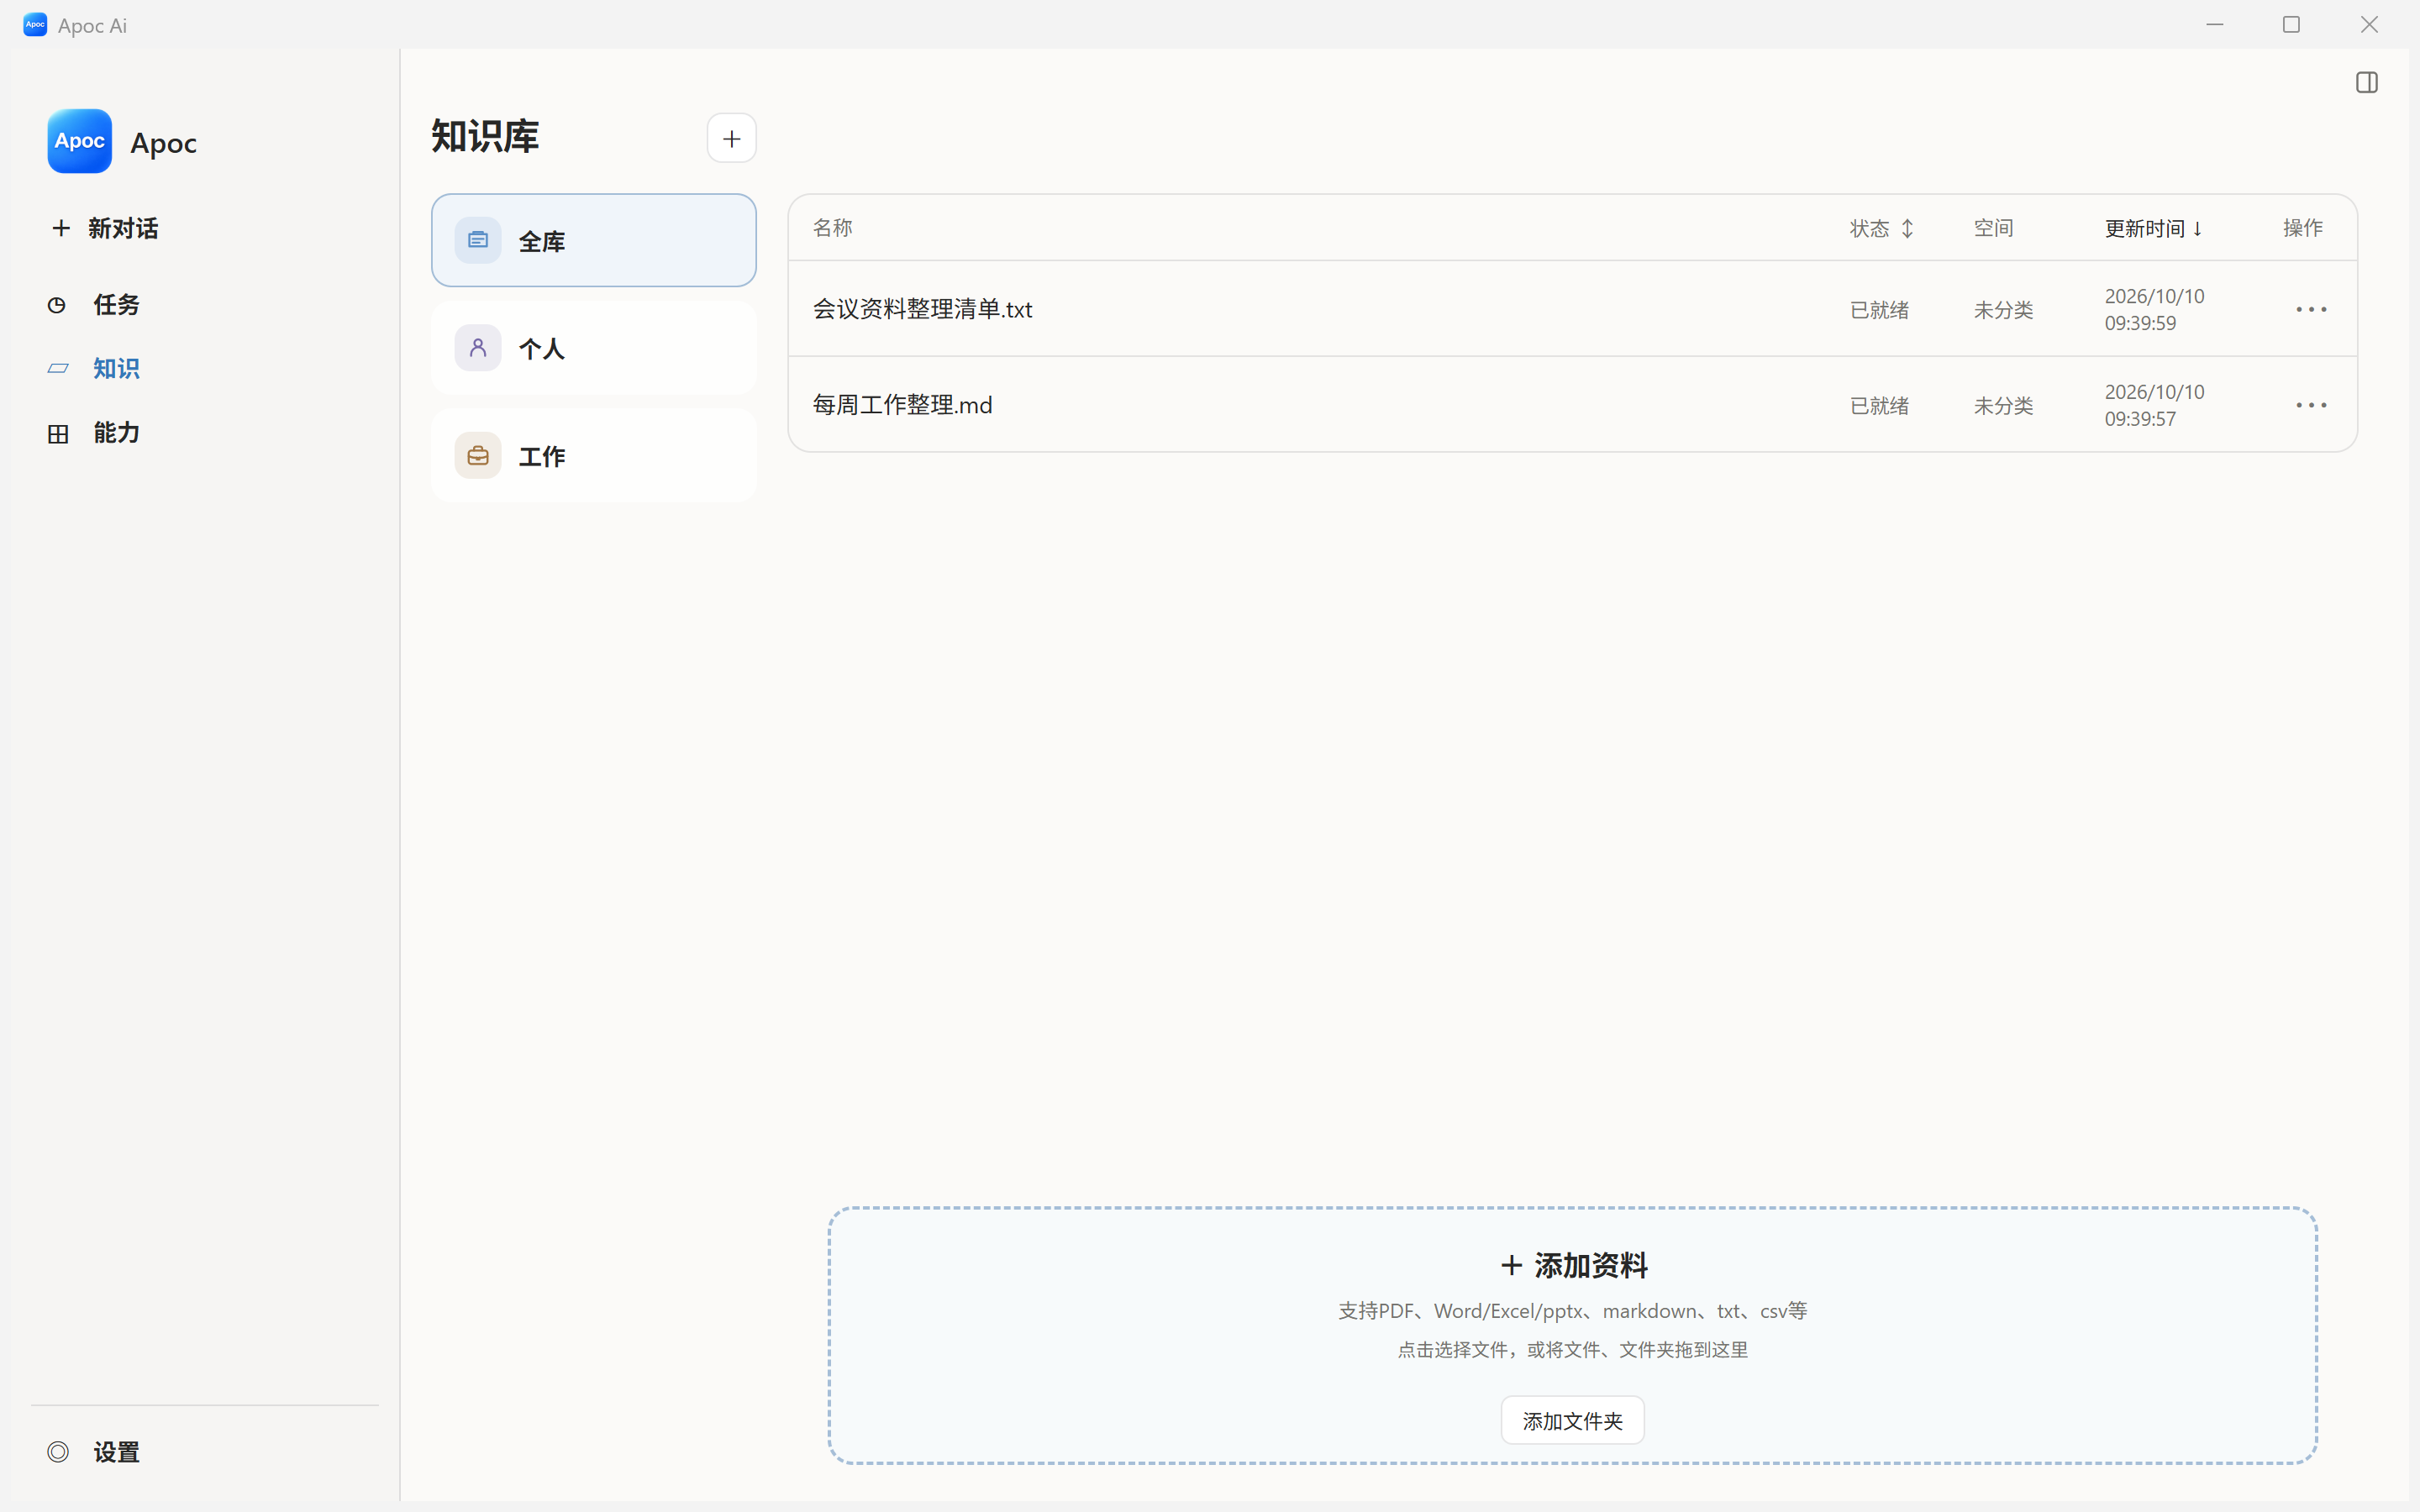2420x1512 pixels.
Task: Sort table by 状态 column
Action: coord(1881,228)
